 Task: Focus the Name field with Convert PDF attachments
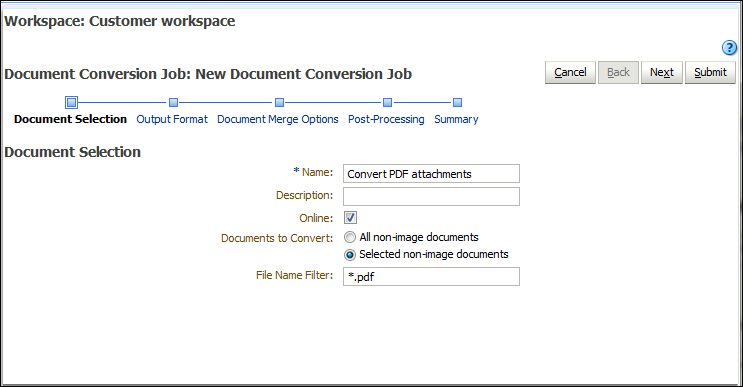tap(431, 174)
